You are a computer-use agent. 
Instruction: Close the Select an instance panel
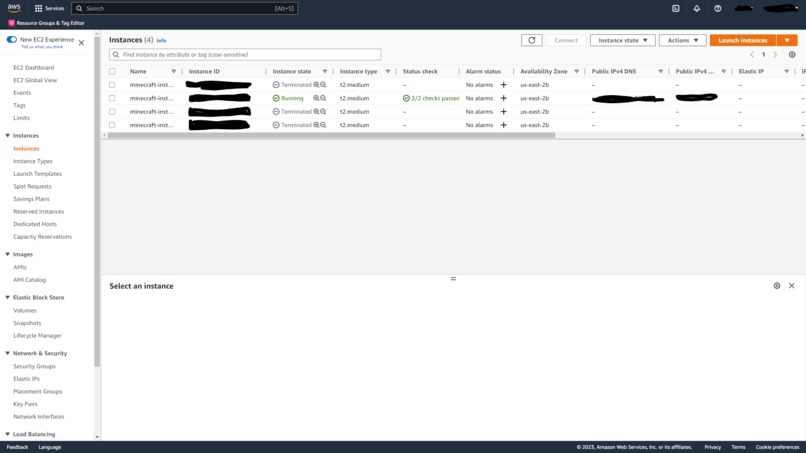(792, 285)
